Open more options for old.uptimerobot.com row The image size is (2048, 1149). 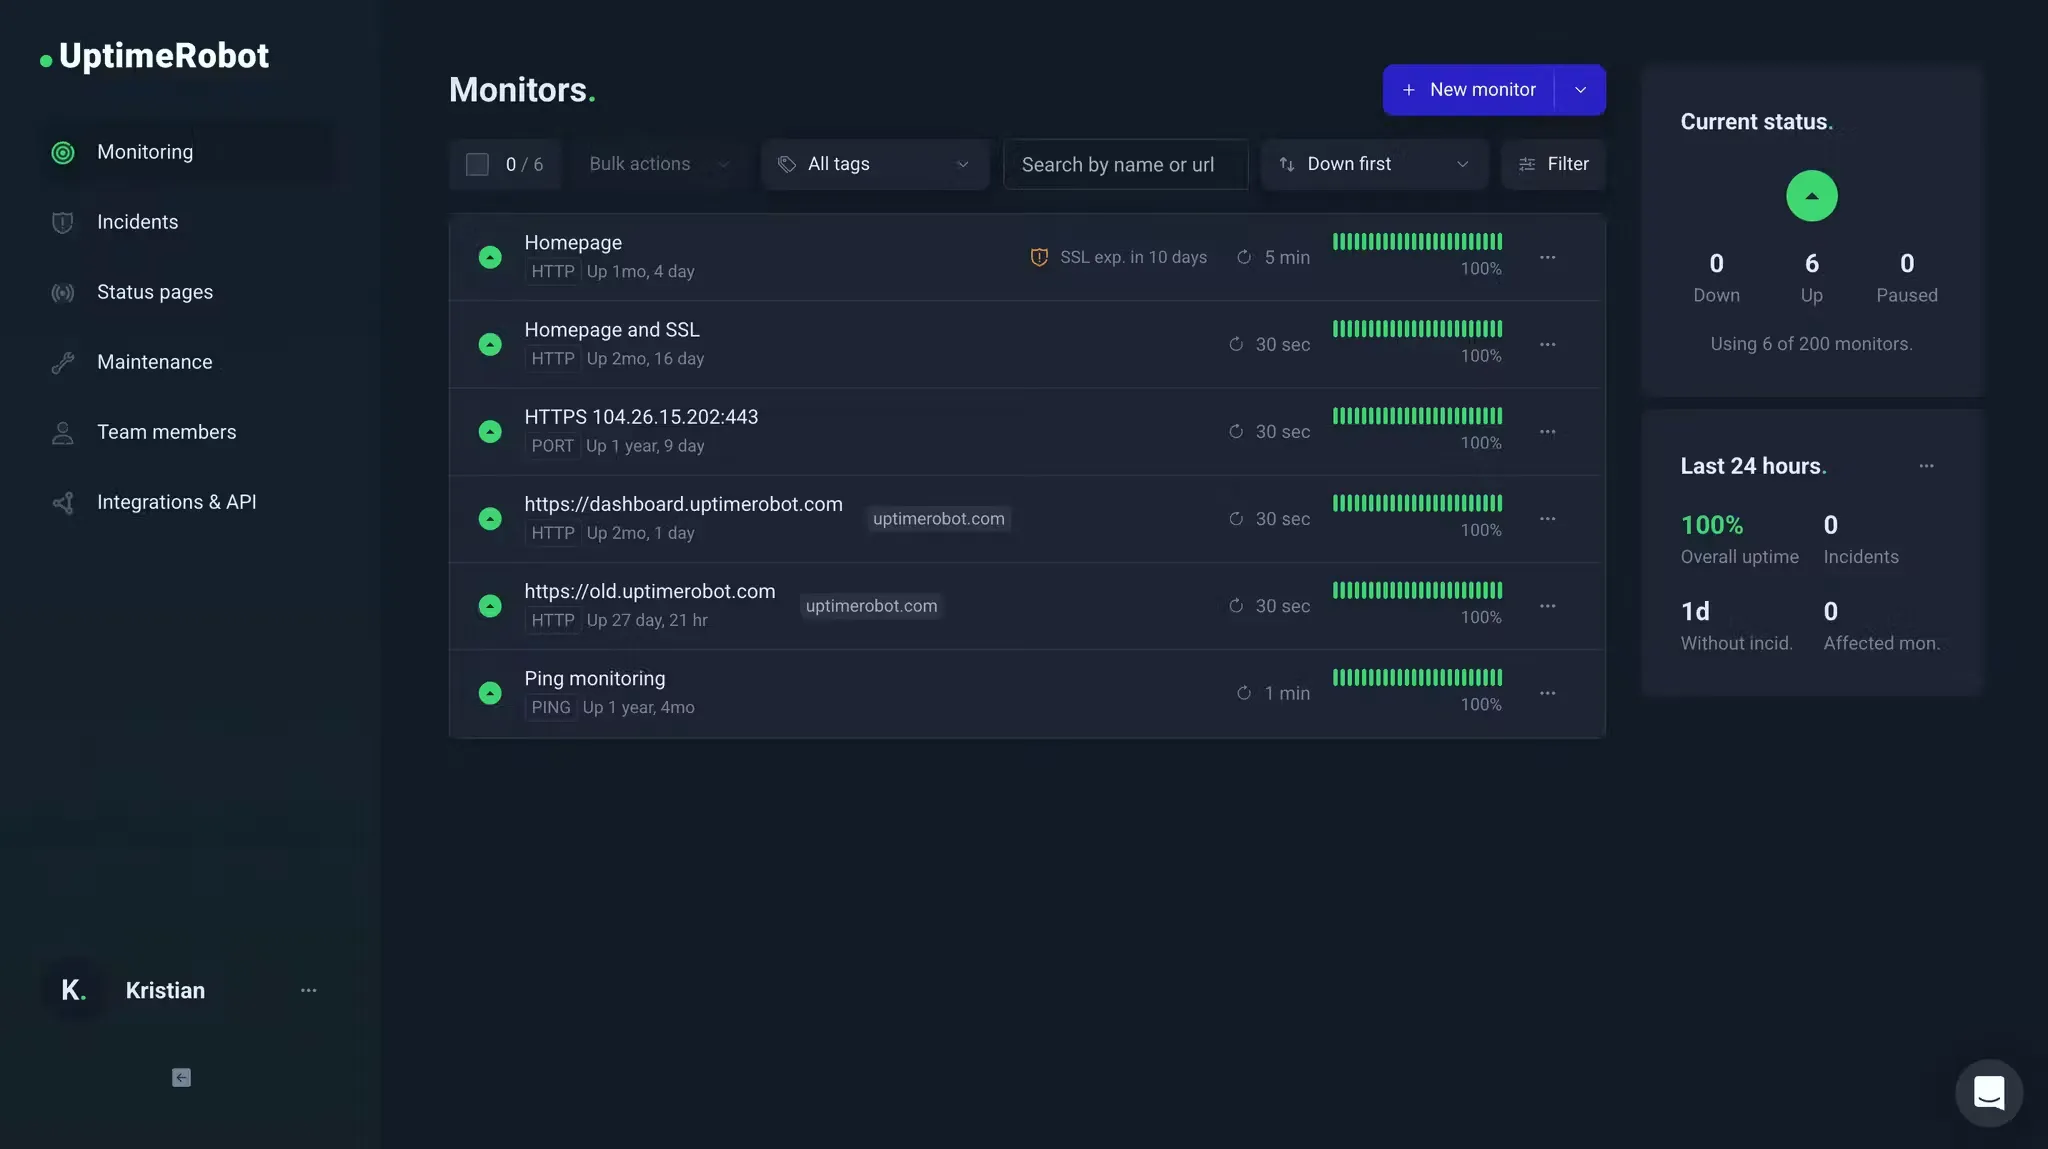tap(1548, 605)
